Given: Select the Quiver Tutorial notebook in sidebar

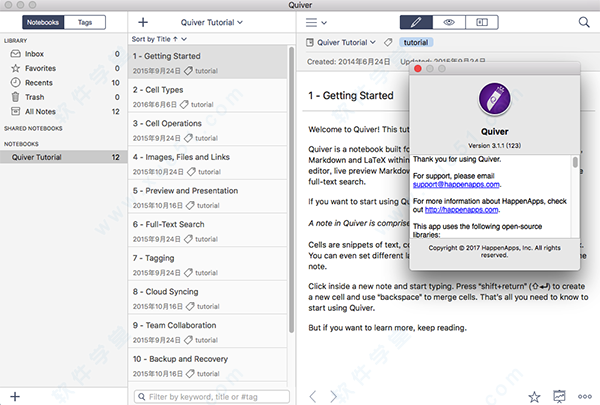Looking at the screenshot, I should point(64,157).
